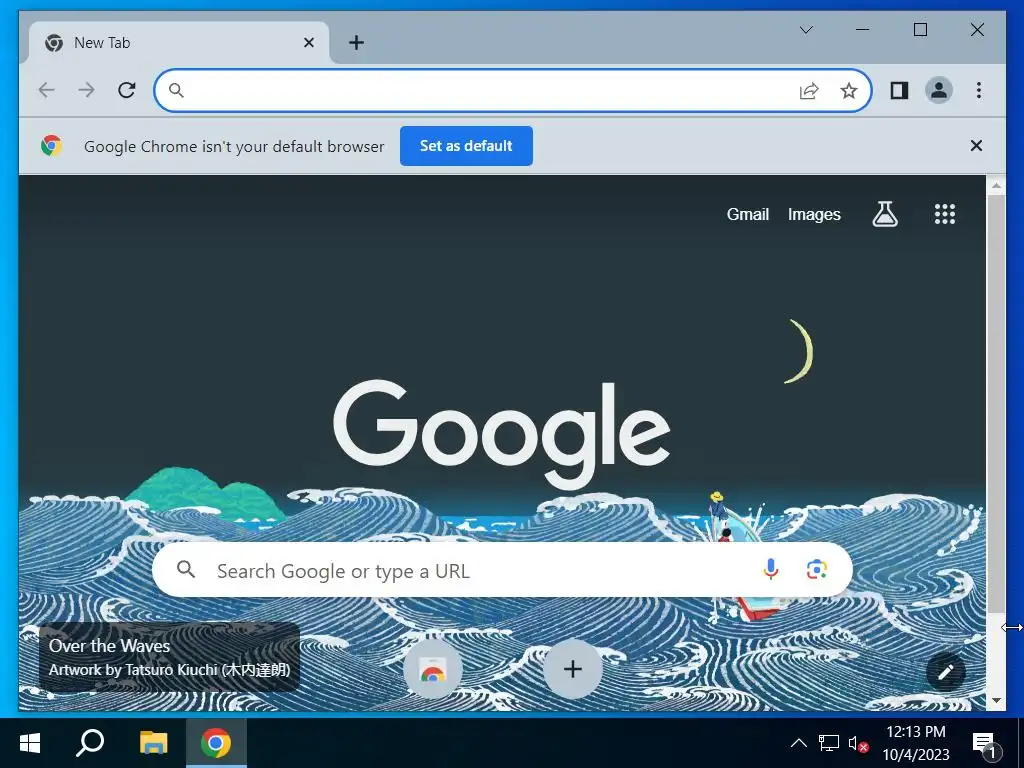The height and width of the screenshot is (768, 1024).
Task: Open the Chrome three-dot menu
Action: [x=978, y=90]
